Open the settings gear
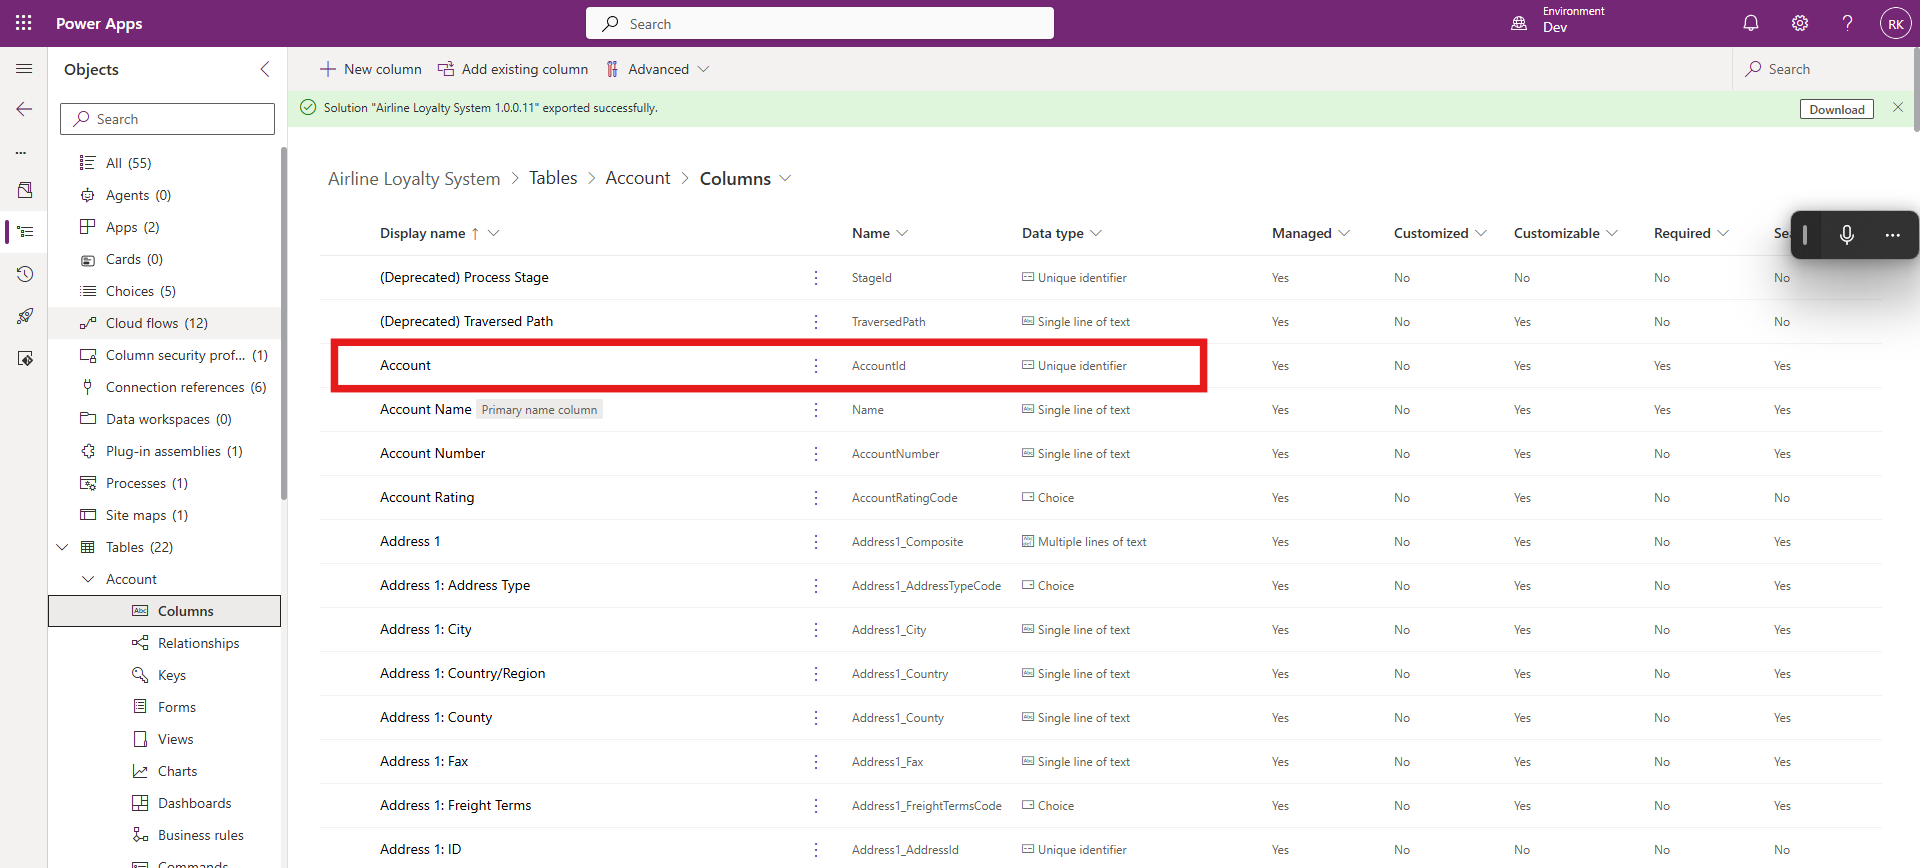The width and height of the screenshot is (1920, 868). (x=1799, y=23)
